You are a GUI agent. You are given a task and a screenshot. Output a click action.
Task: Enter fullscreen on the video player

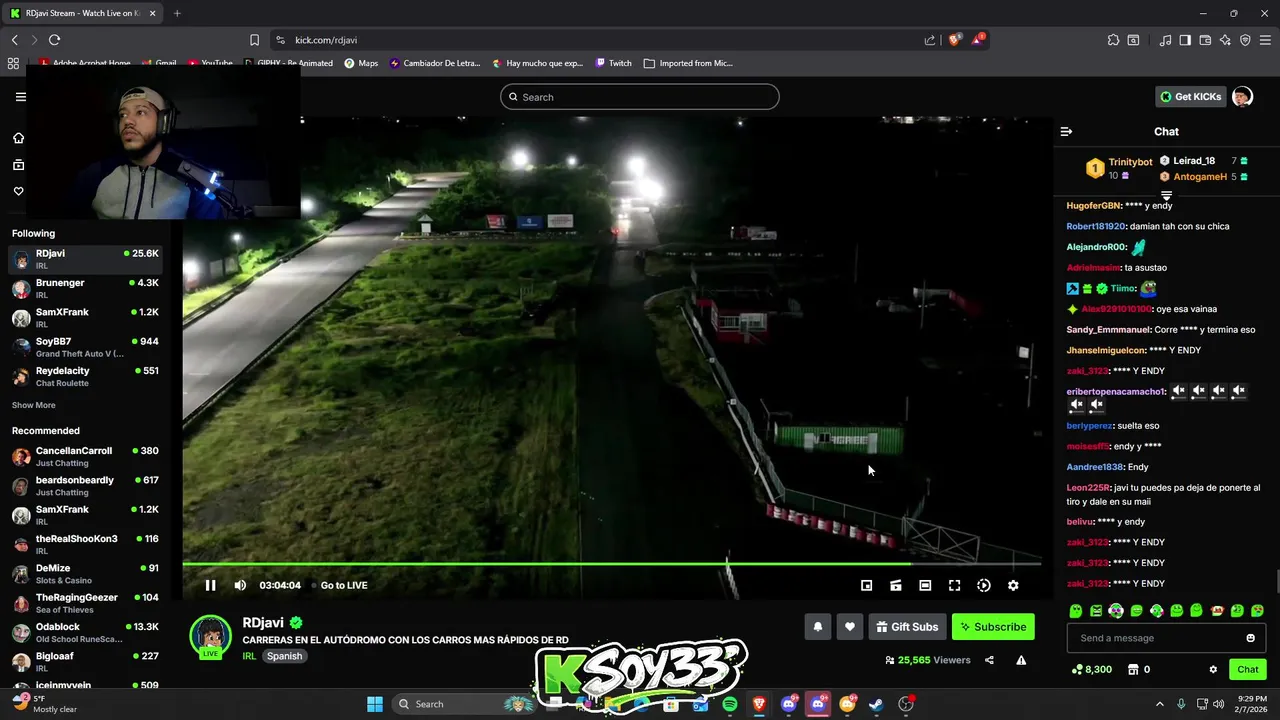(x=954, y=585)
